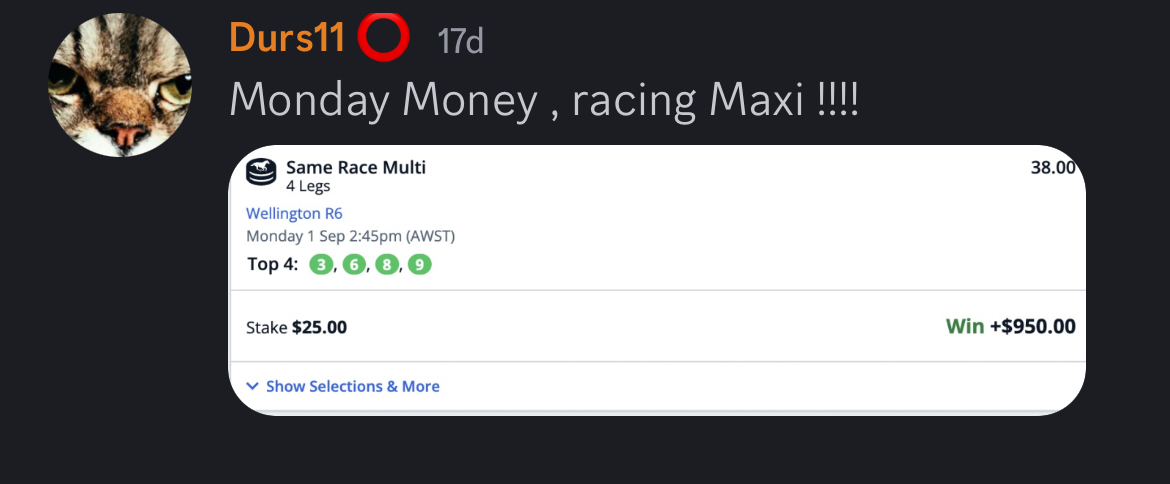The width and height of the screenshot is (1170, 484).
Task: Click the 38.00 odds value
Action: [1052, 168]
